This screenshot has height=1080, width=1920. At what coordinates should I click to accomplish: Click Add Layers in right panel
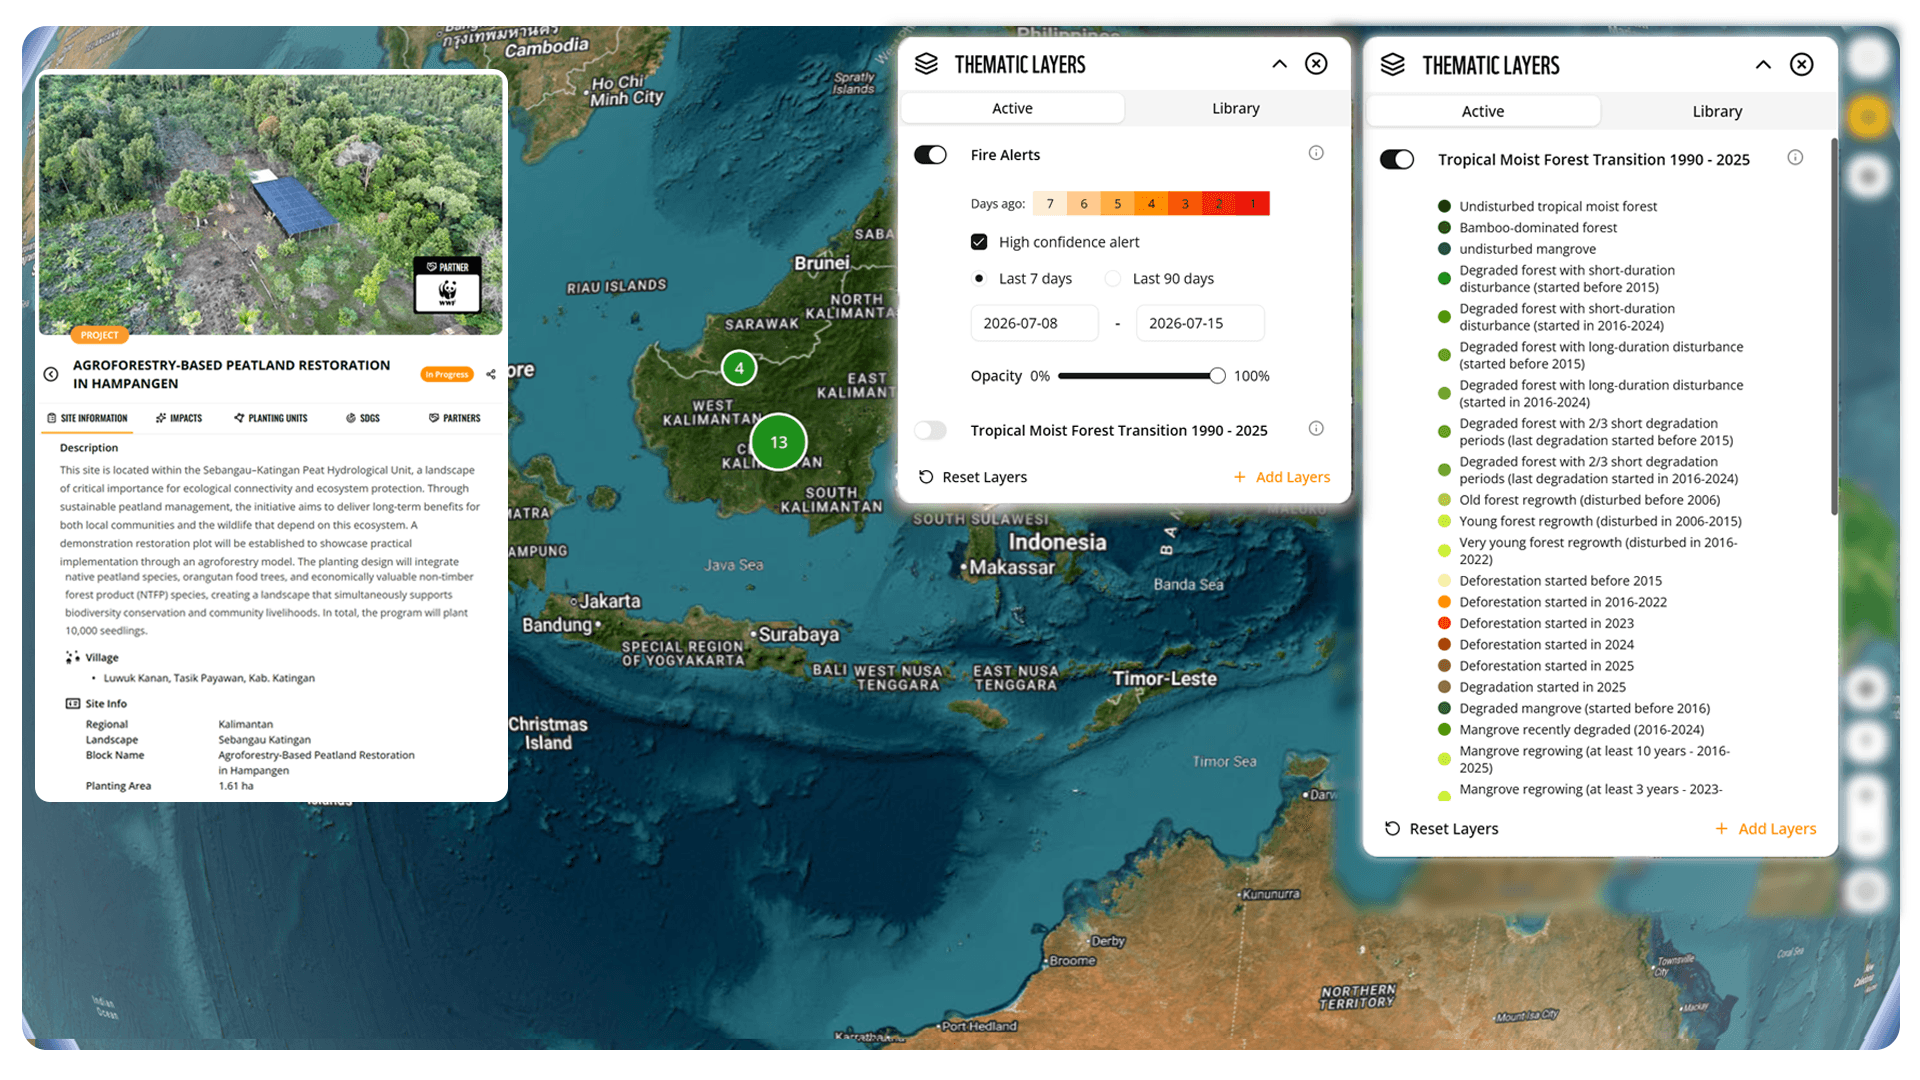point(1765,829)
